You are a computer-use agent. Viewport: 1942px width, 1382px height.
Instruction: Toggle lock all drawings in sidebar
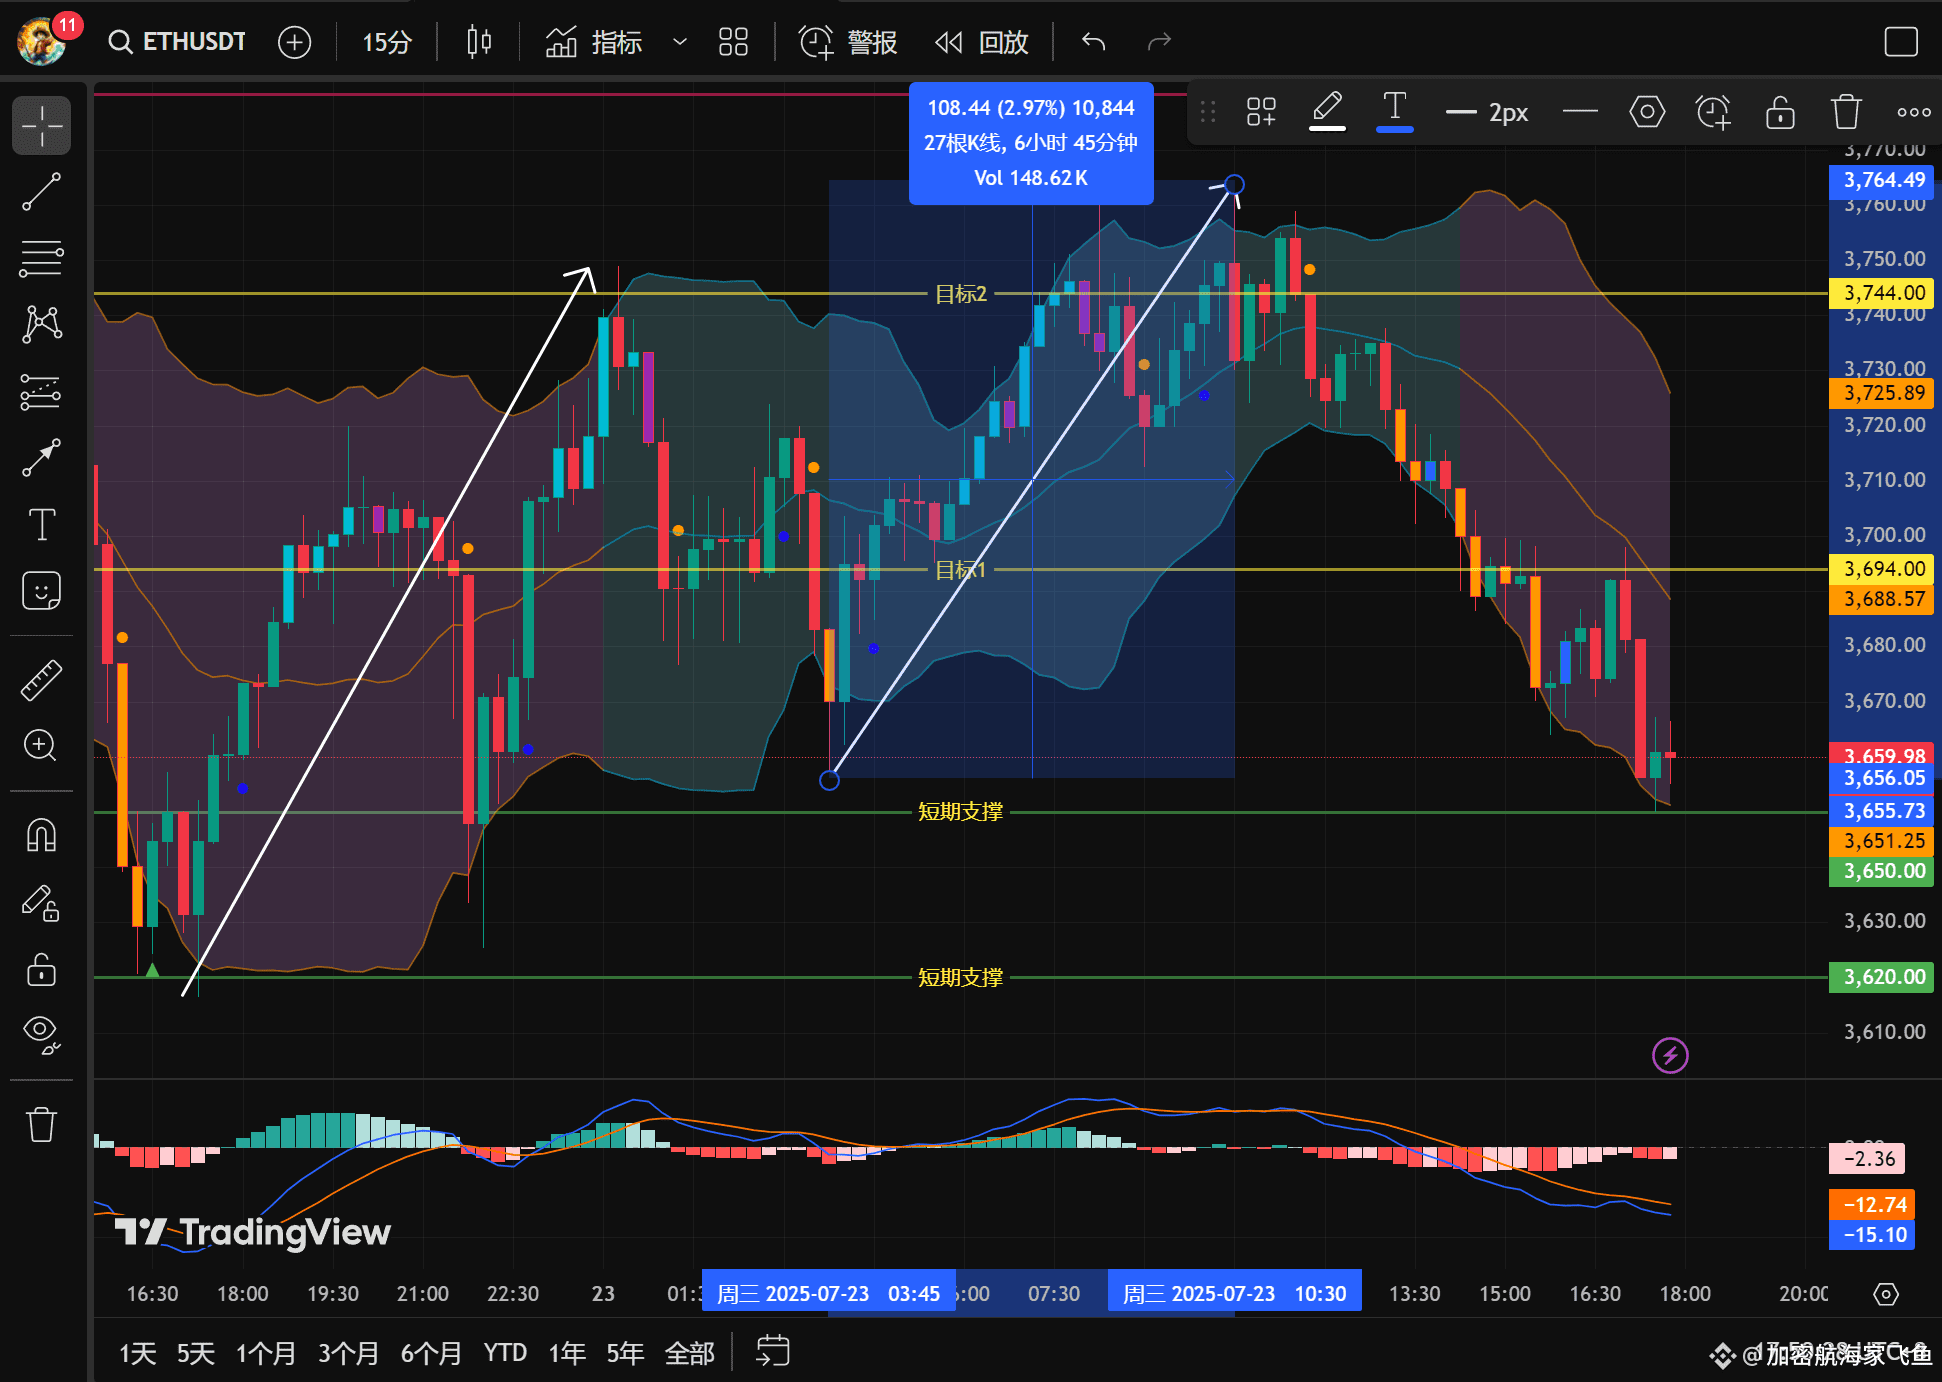point(41,969)
